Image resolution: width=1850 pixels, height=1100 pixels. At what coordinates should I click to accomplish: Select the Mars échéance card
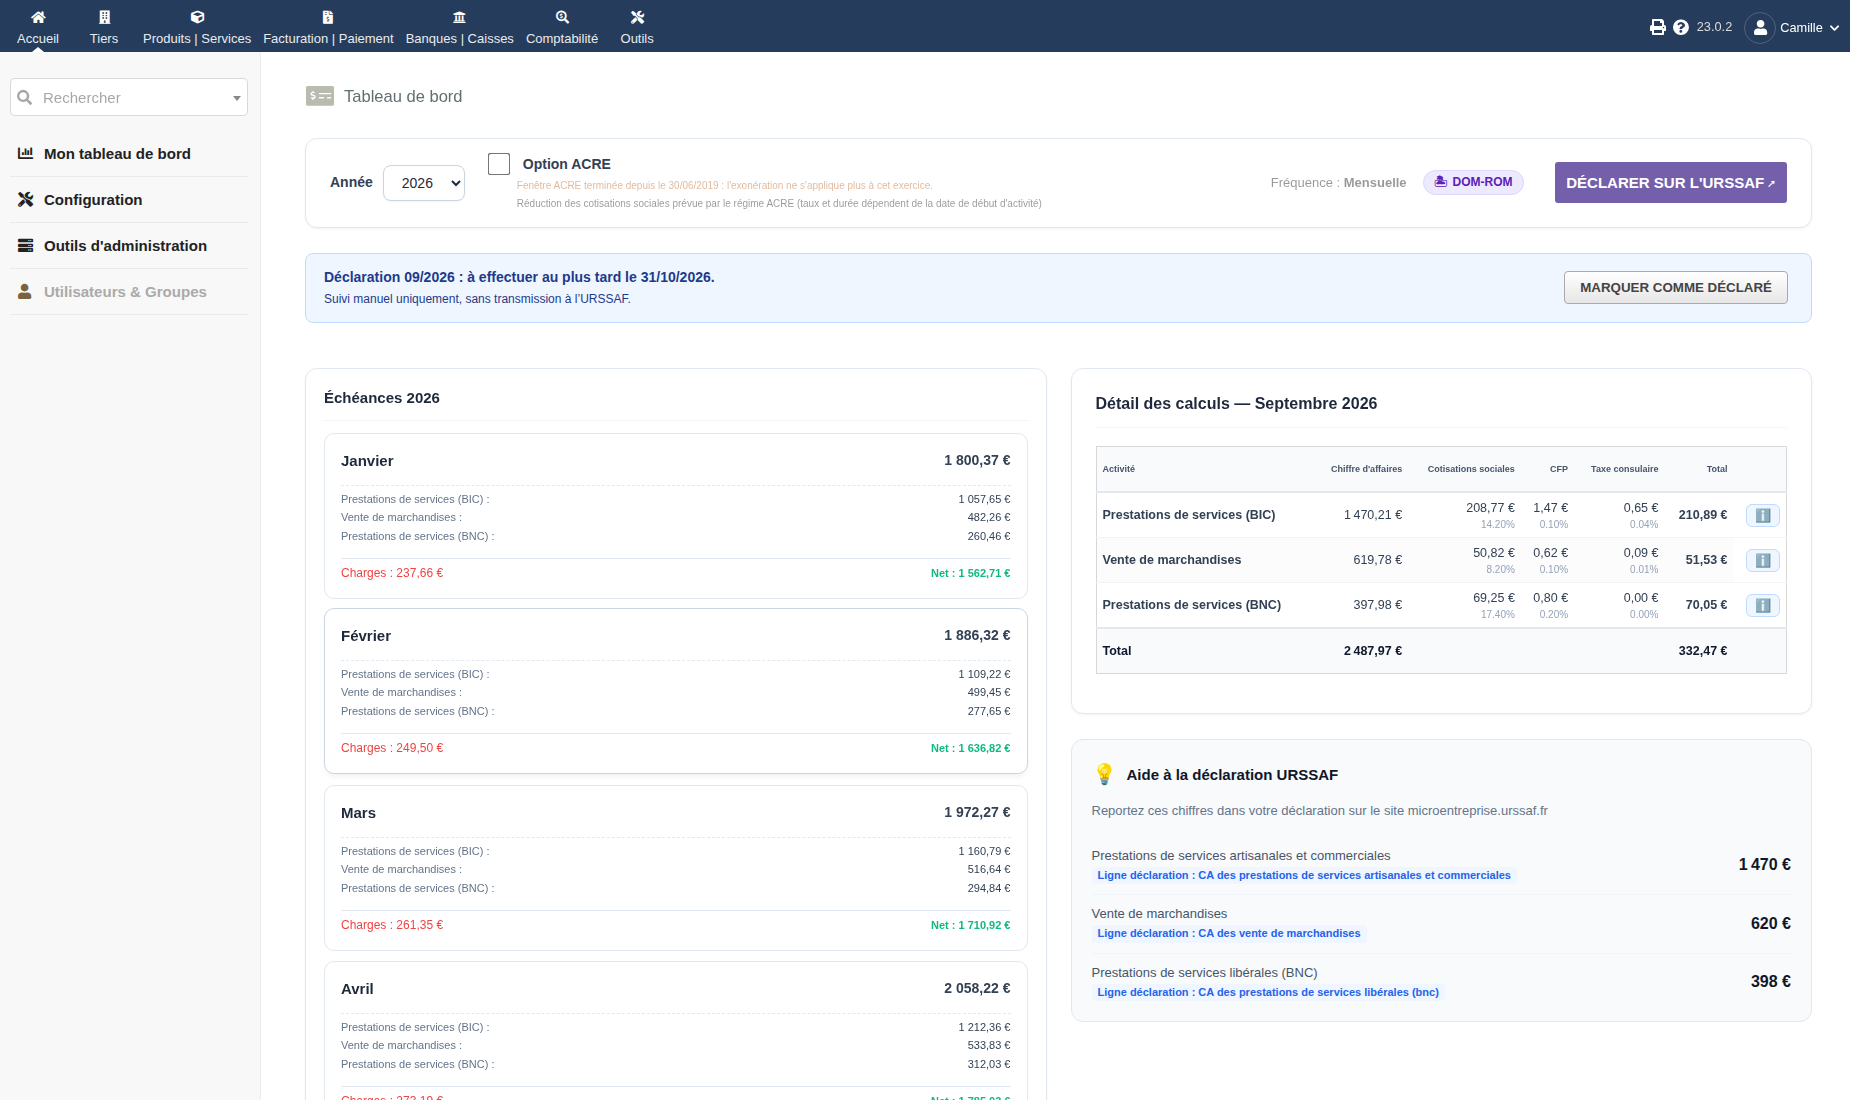(676, 868)
